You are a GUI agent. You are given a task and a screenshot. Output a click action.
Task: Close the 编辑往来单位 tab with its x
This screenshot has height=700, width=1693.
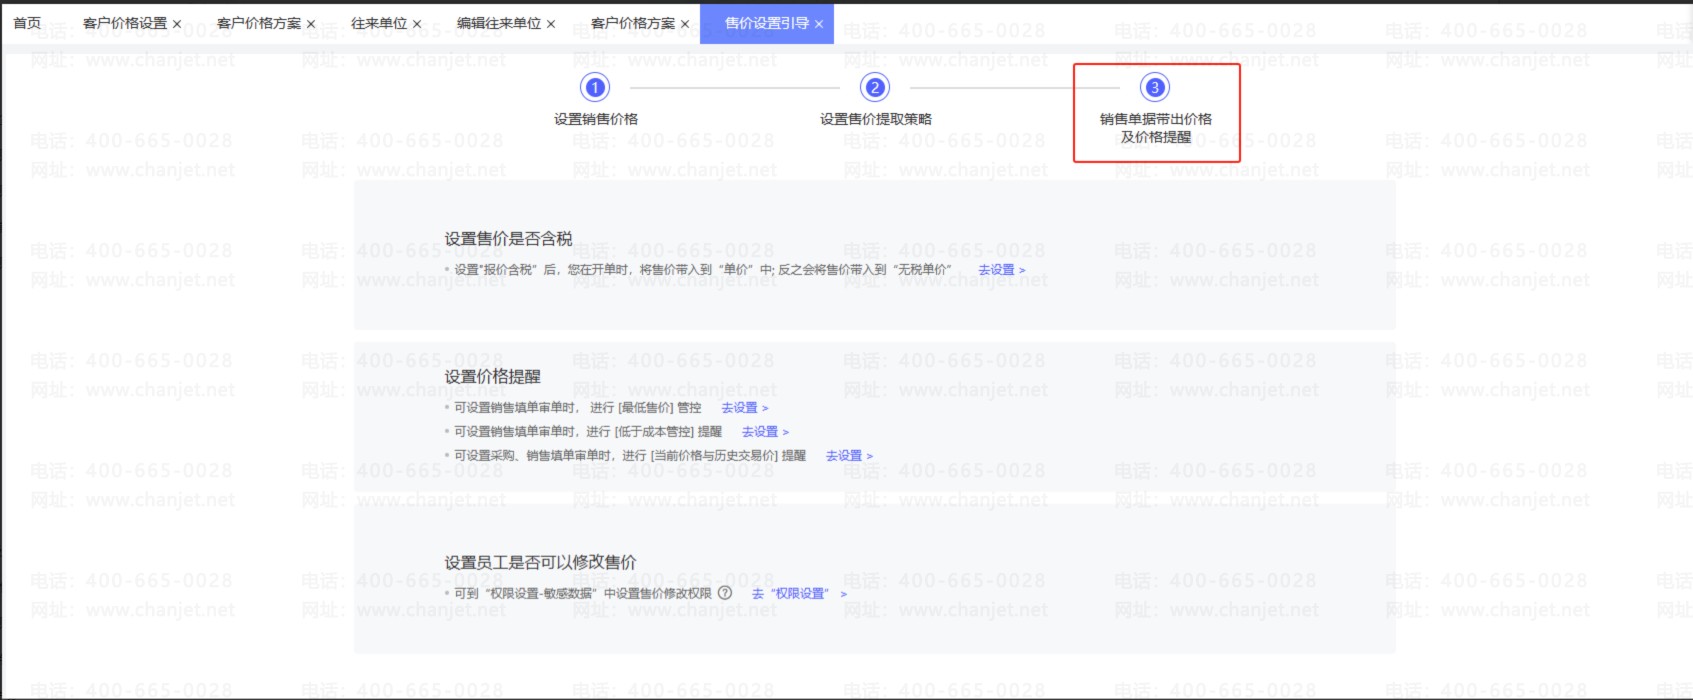coord(551,24)
